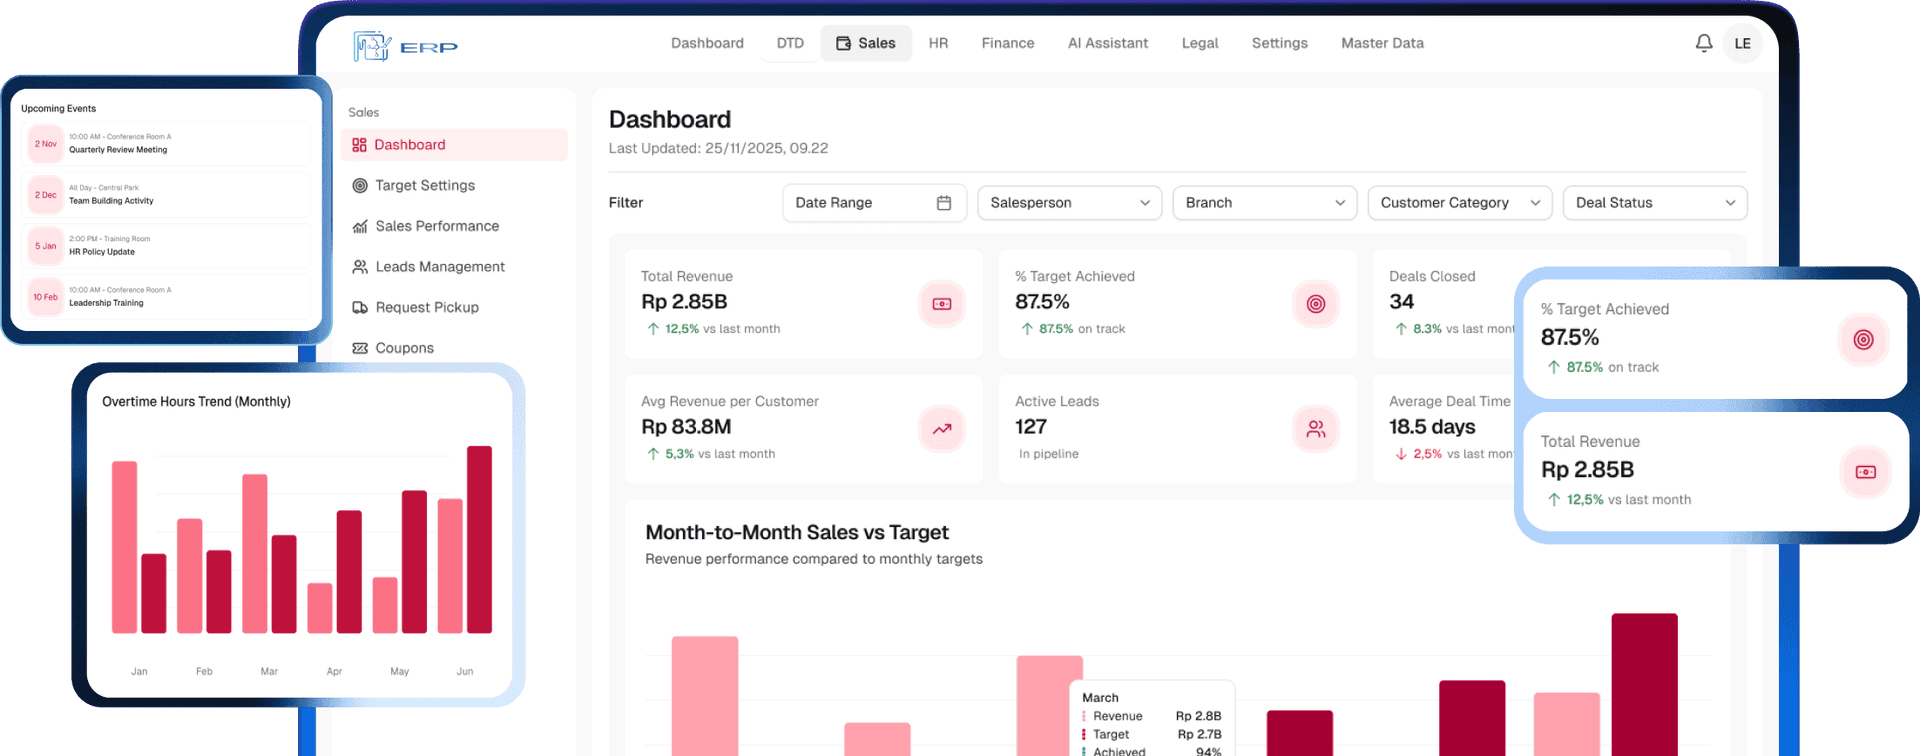
Task: Open the Deal Status dropdown
Action: (1655, 203)
